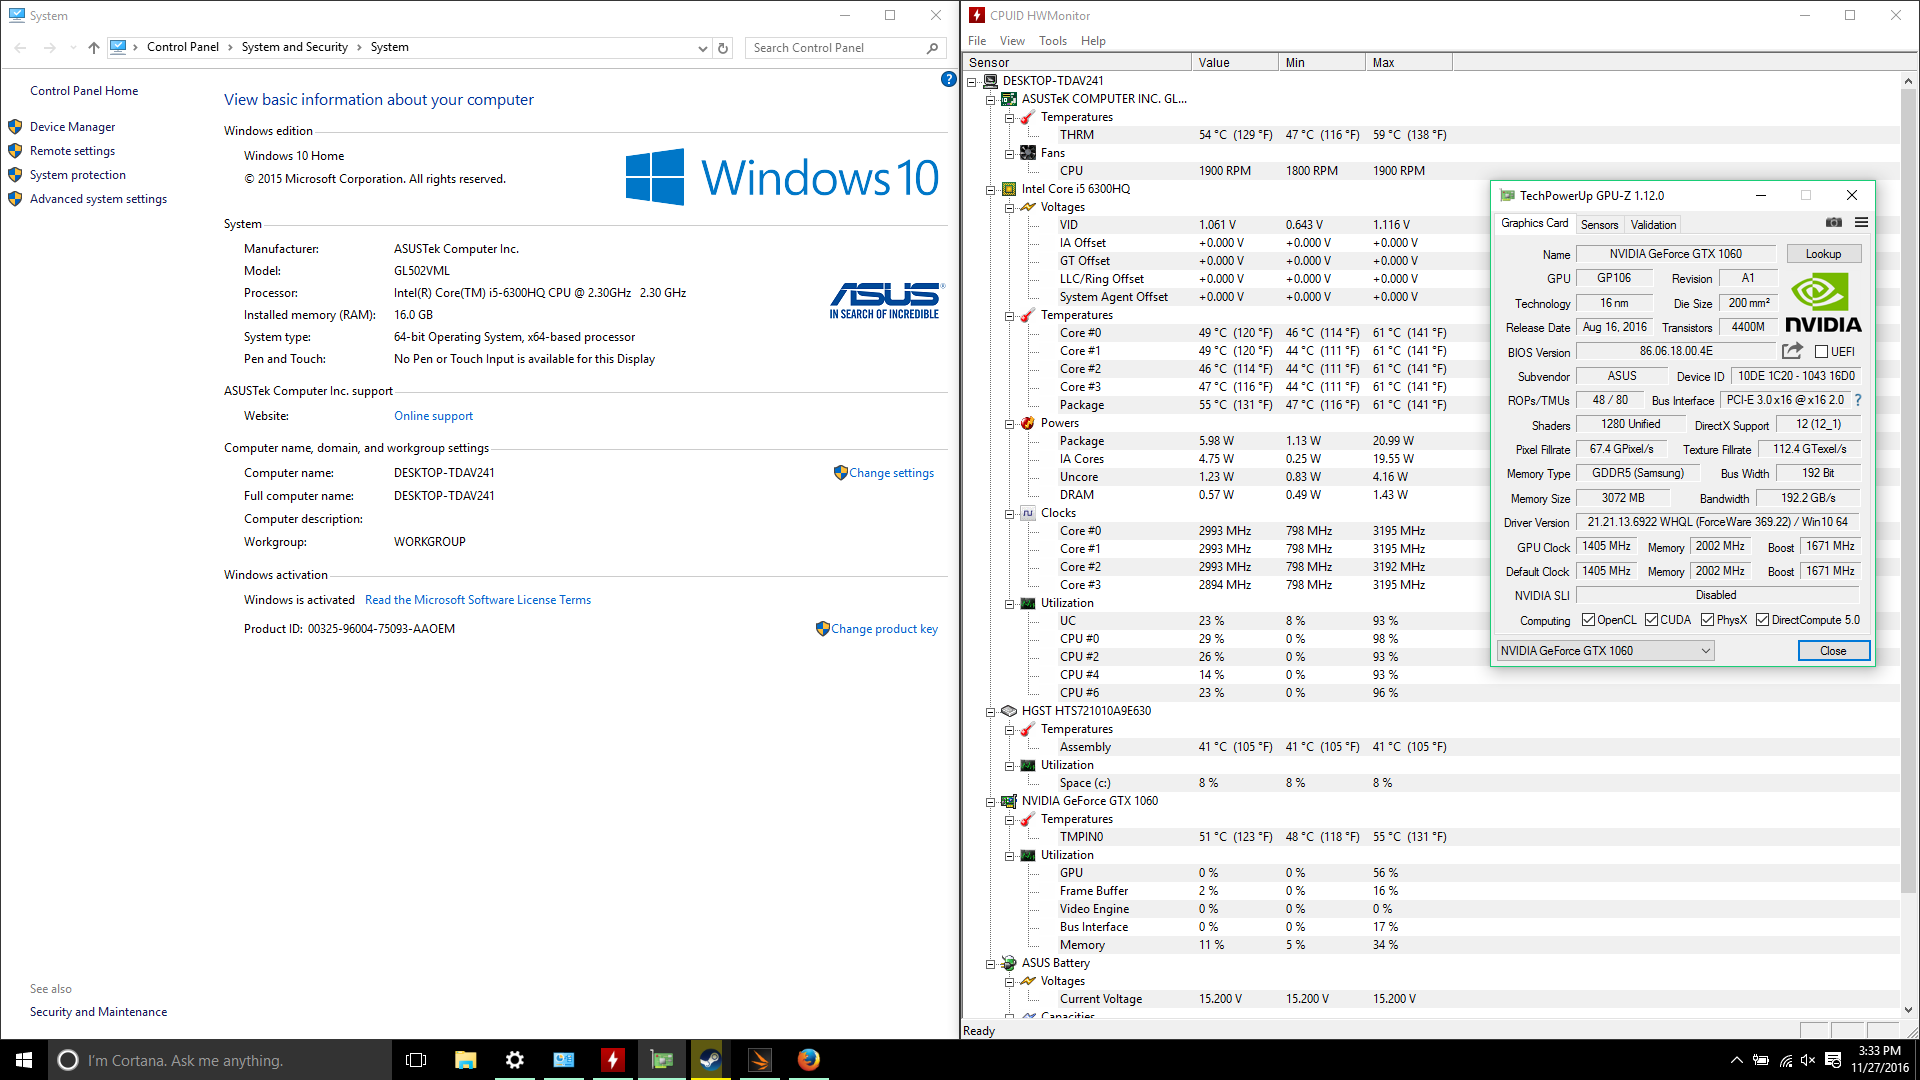Click the volume speaker tray icon

click(1808, 1060)
